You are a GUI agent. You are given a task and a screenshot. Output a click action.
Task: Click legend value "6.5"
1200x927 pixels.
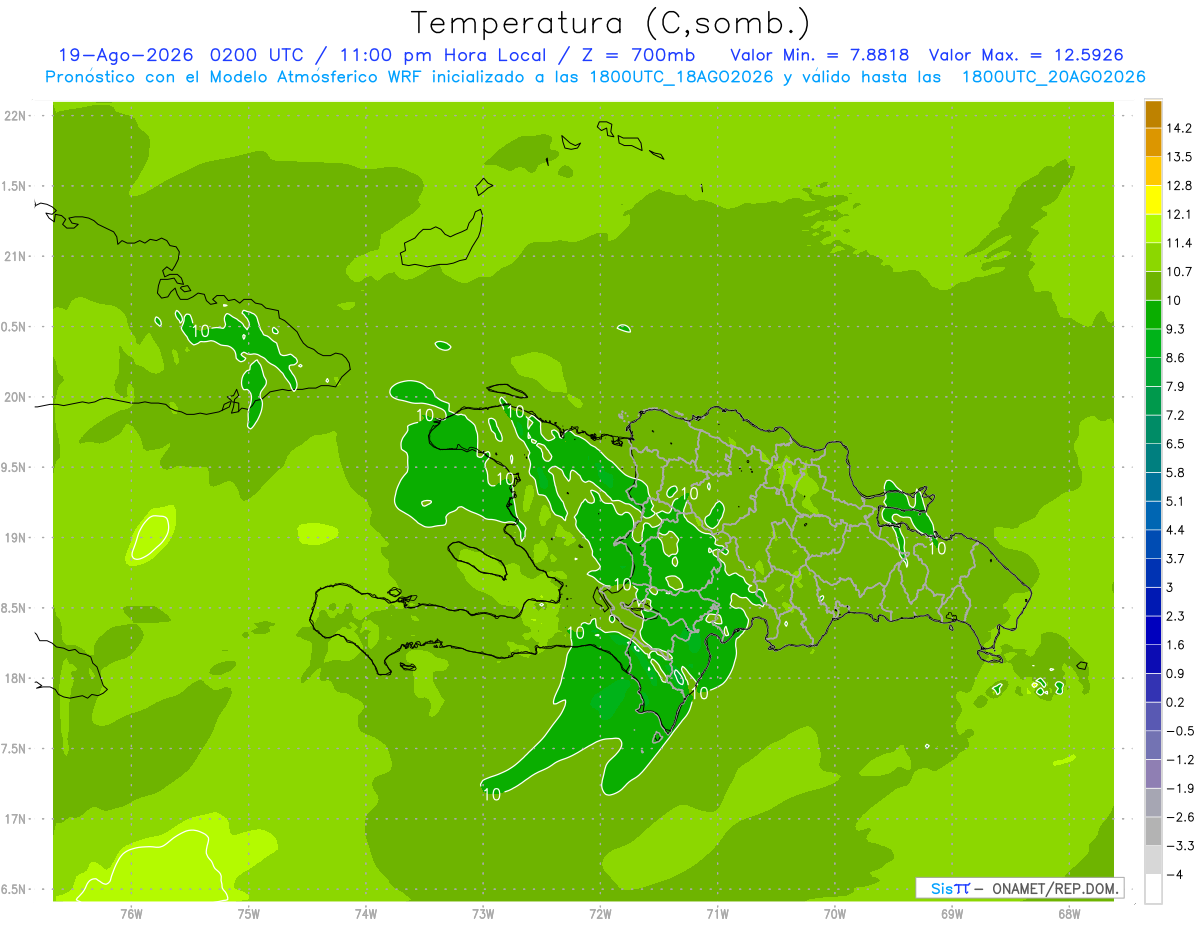click(x=1175, y=444)
